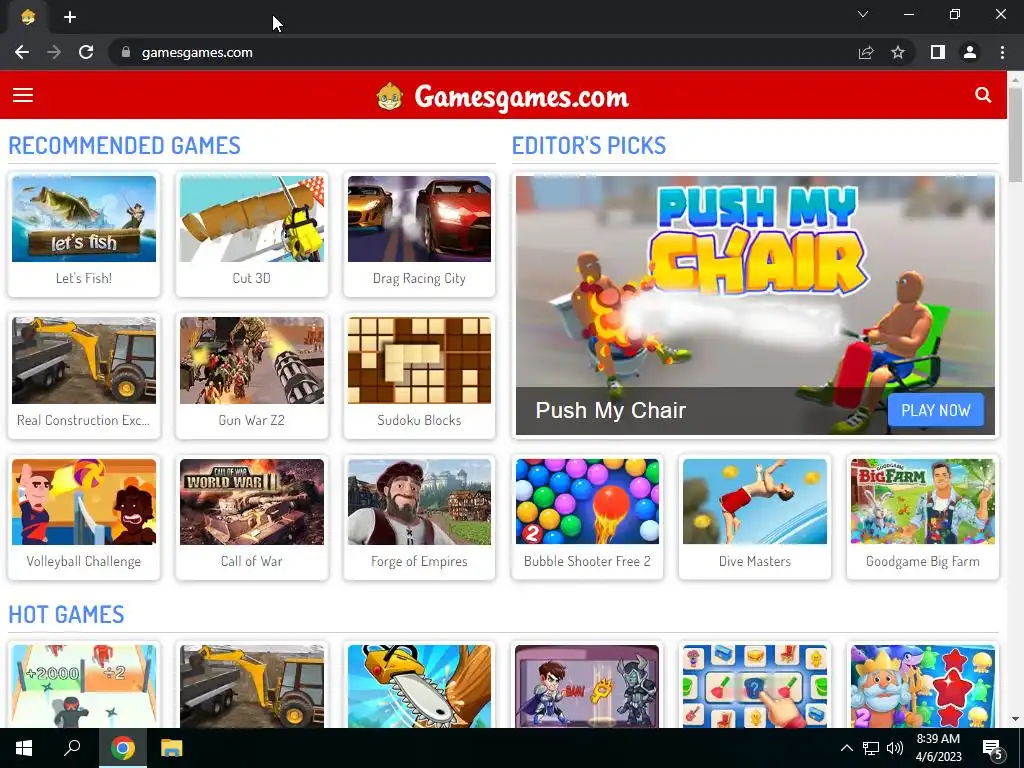
Task: Open the Dive Masters thumbnail
Action: coord(755,502)
